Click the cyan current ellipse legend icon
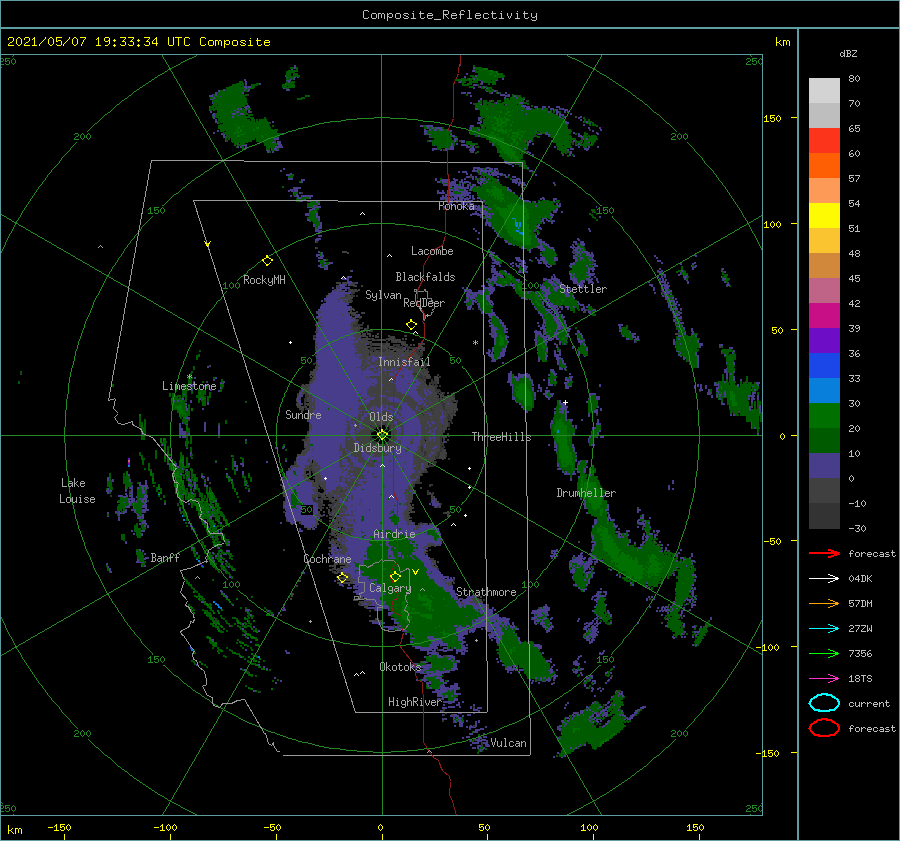This screenshot has width=900, height=841. point(824,703)
